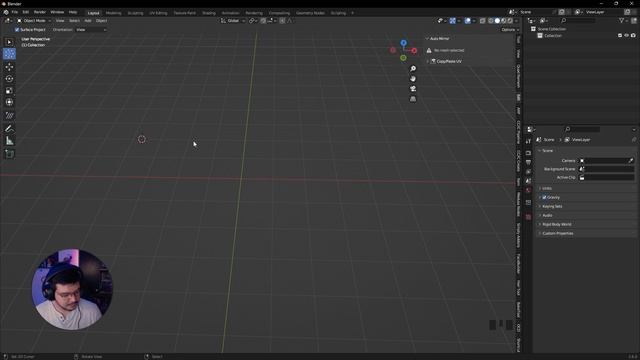Open viewport Options dropdown
This screenshot has width=640, height=360.
click(510, 30)
